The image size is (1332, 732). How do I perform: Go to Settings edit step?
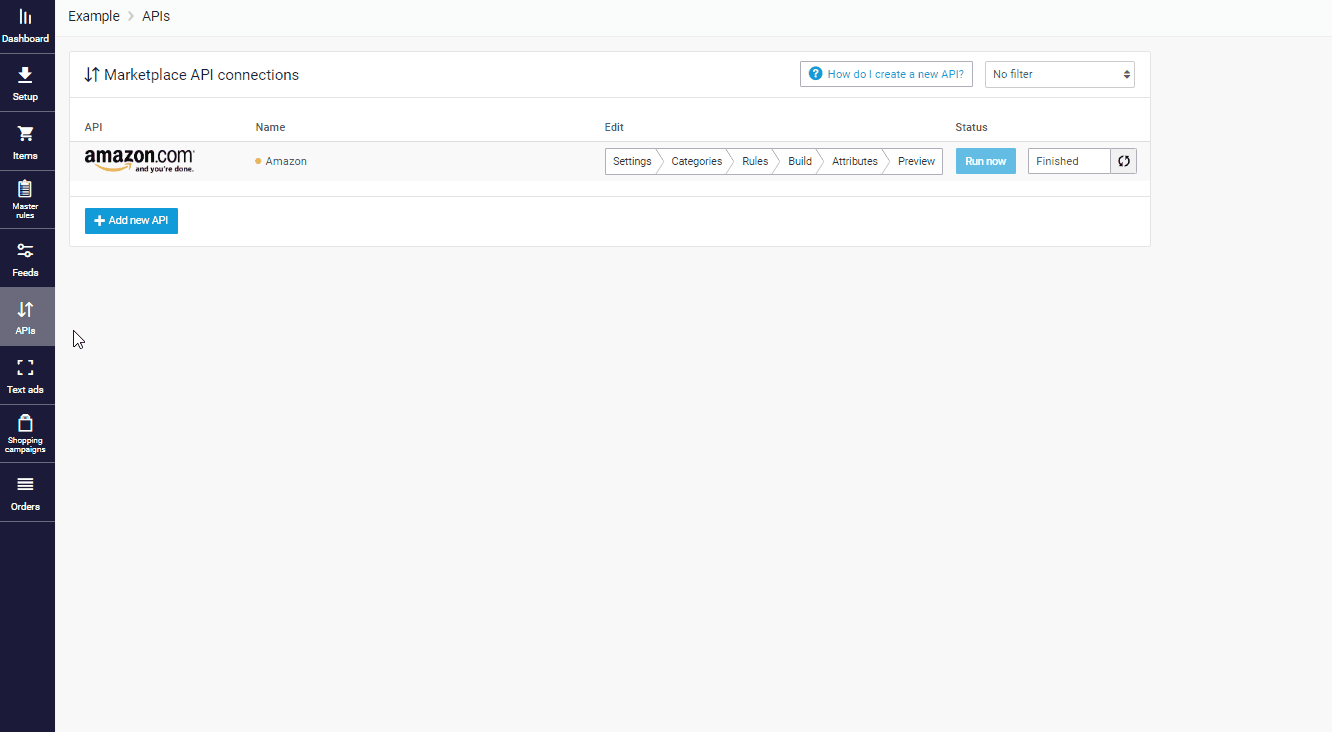click(632, 161)
